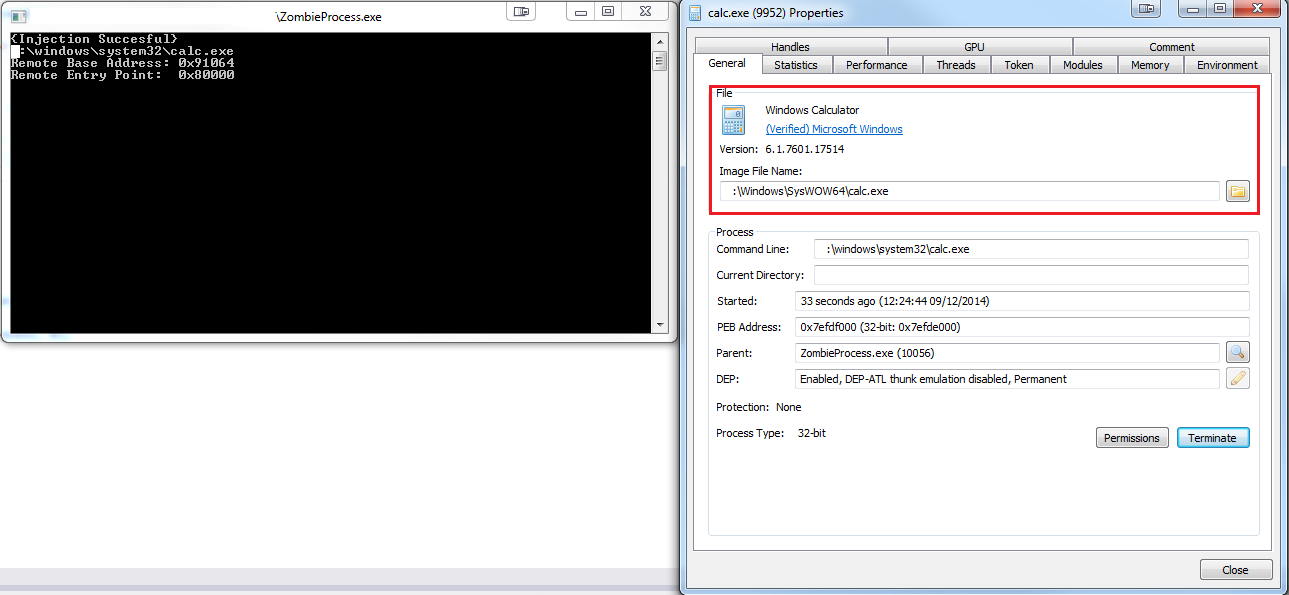
Task: Click the Command Line text field
Action: (x=1031, y=249)
